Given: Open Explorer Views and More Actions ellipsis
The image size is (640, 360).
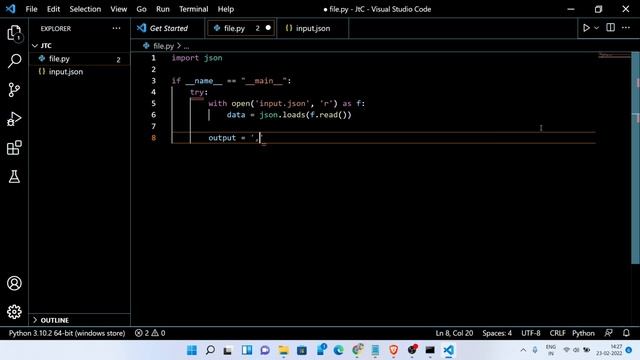Looking at the screenshot, I should coord(116,28).
